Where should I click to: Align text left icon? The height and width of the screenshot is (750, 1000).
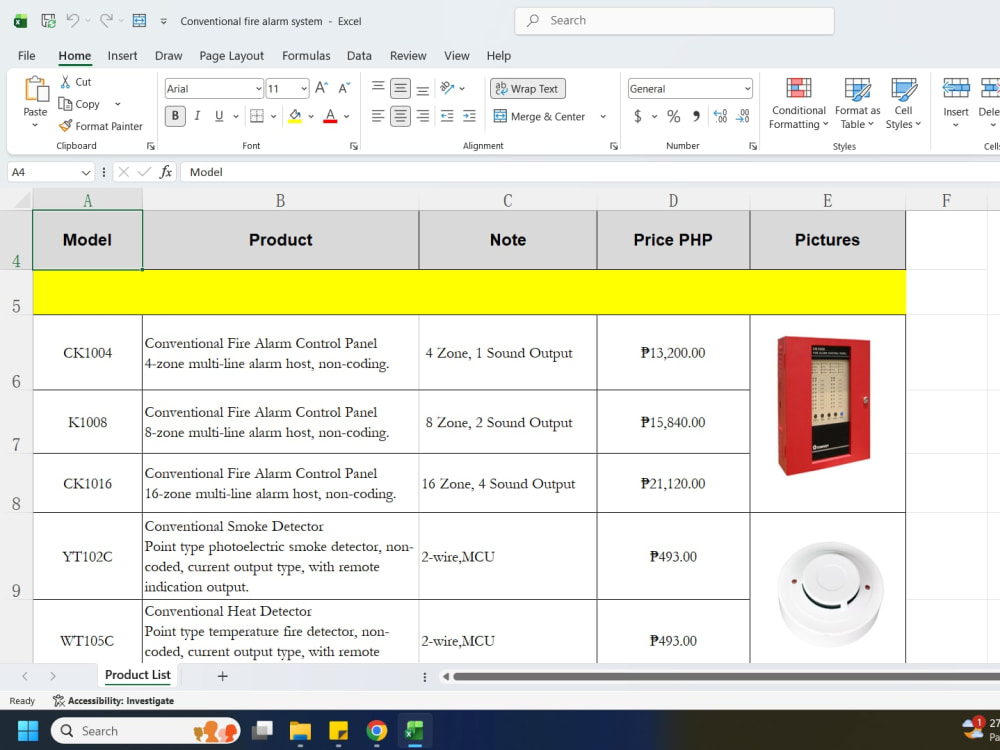[378, 116]
